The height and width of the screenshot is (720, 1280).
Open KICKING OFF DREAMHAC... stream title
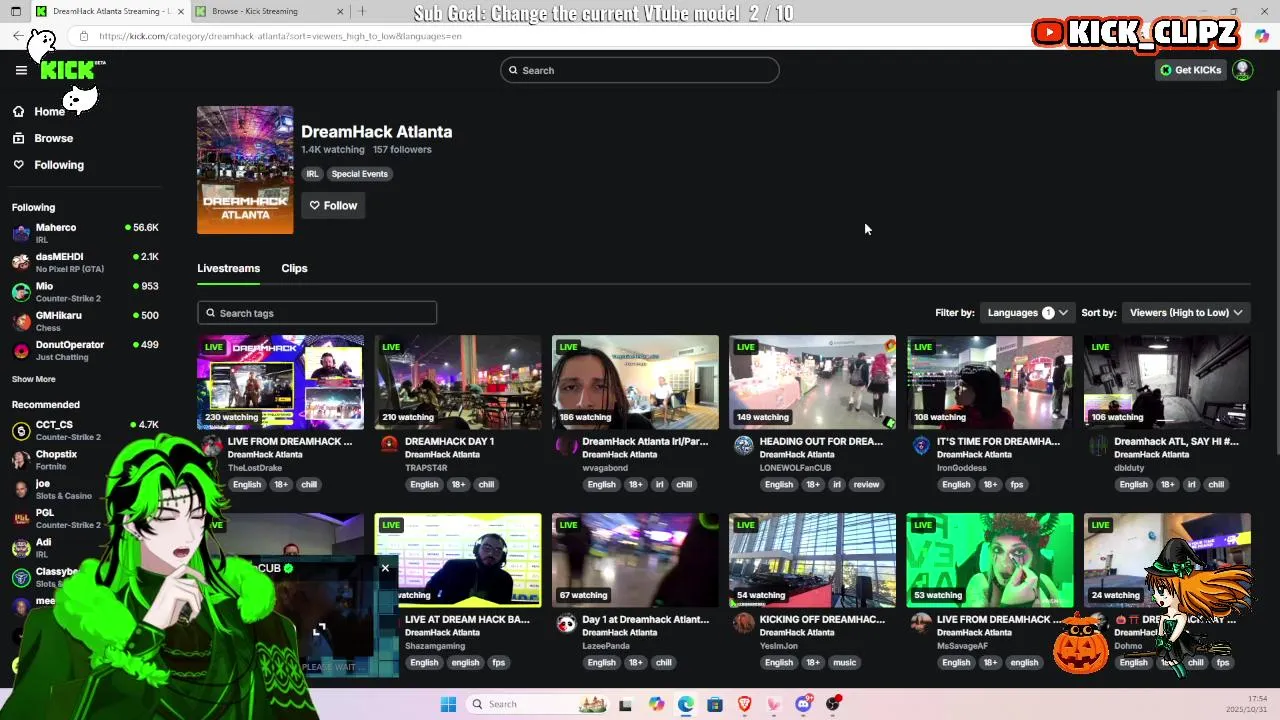point(822,619)
